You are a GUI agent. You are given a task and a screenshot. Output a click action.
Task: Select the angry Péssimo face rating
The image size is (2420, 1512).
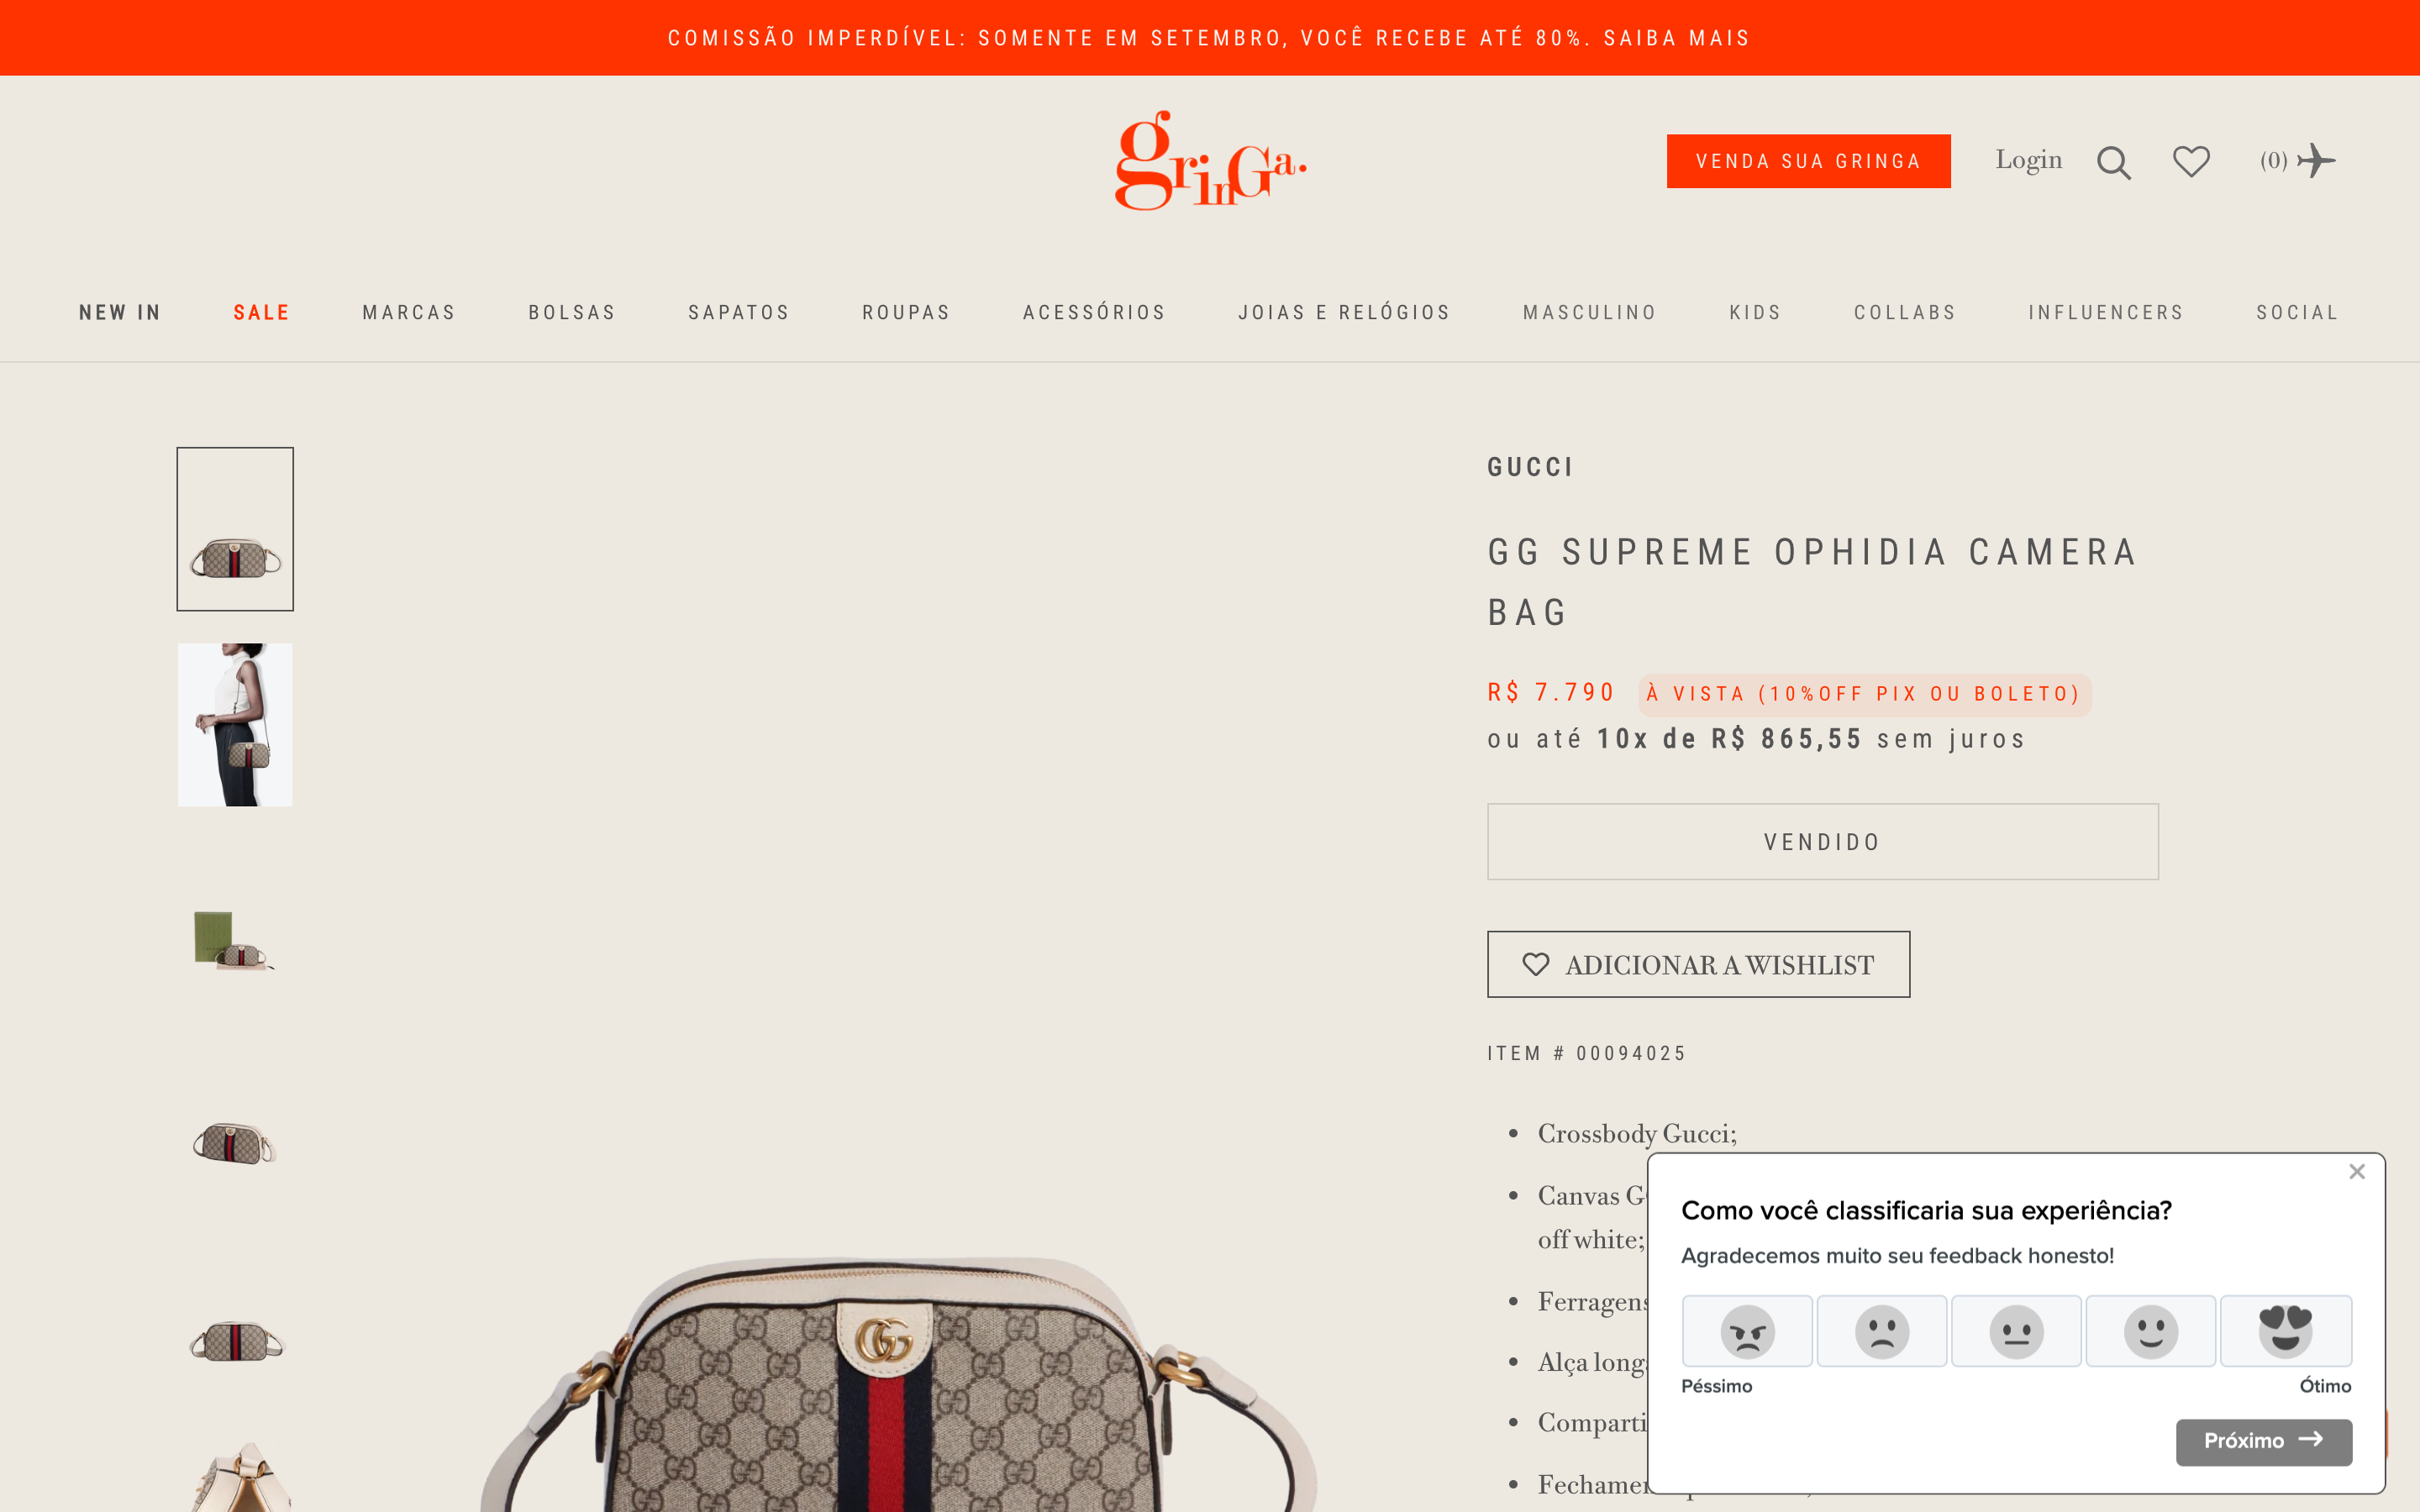tap(1747, 1331)
